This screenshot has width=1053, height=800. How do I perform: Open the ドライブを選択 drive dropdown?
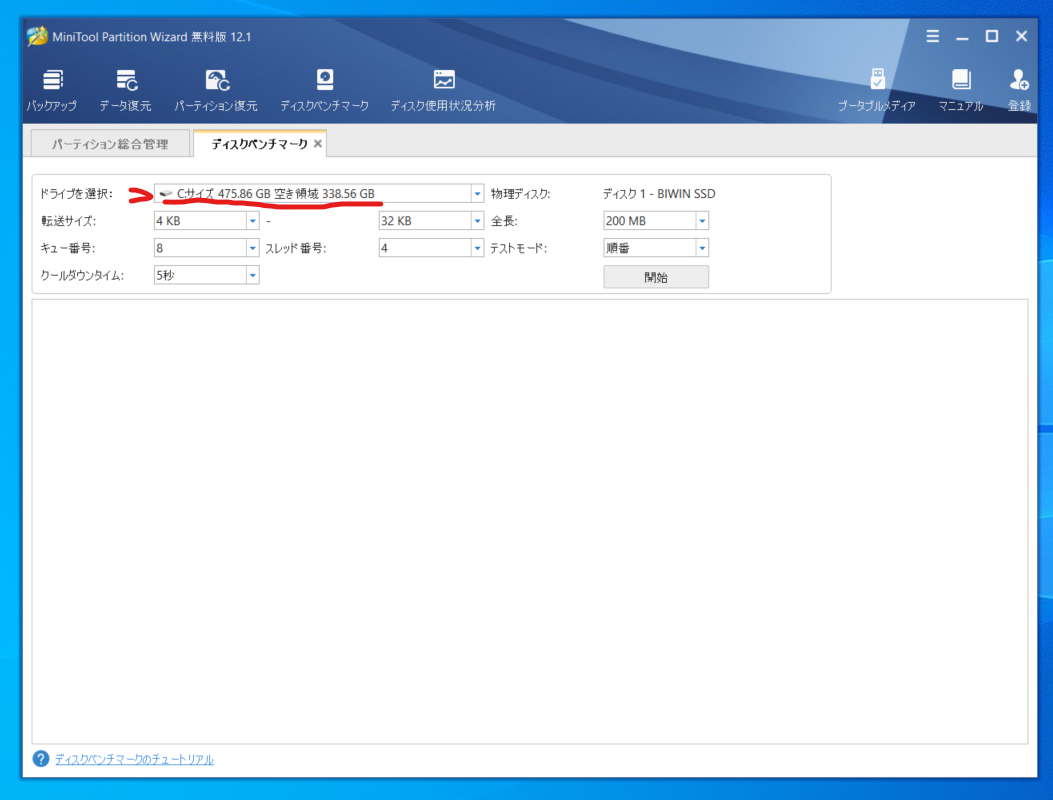click(477, 194)
